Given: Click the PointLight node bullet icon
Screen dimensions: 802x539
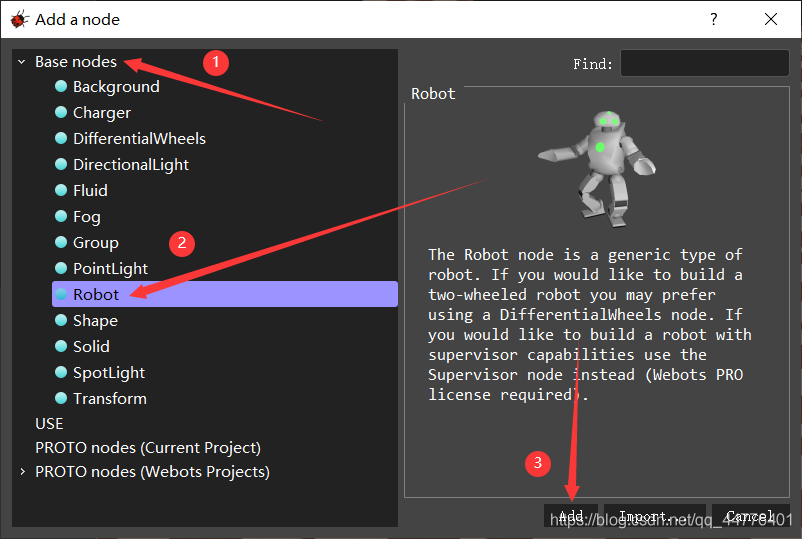Looking at the screenshot, I should [x=61, y=268].
